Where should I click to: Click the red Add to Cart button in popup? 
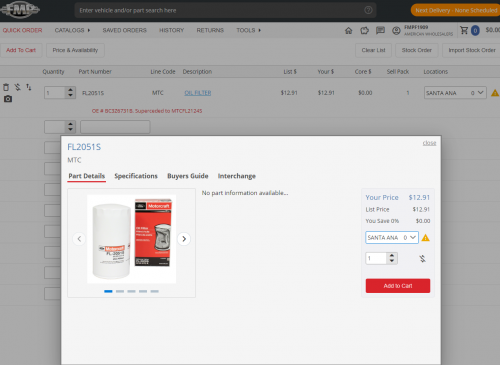tap(398, 286)
